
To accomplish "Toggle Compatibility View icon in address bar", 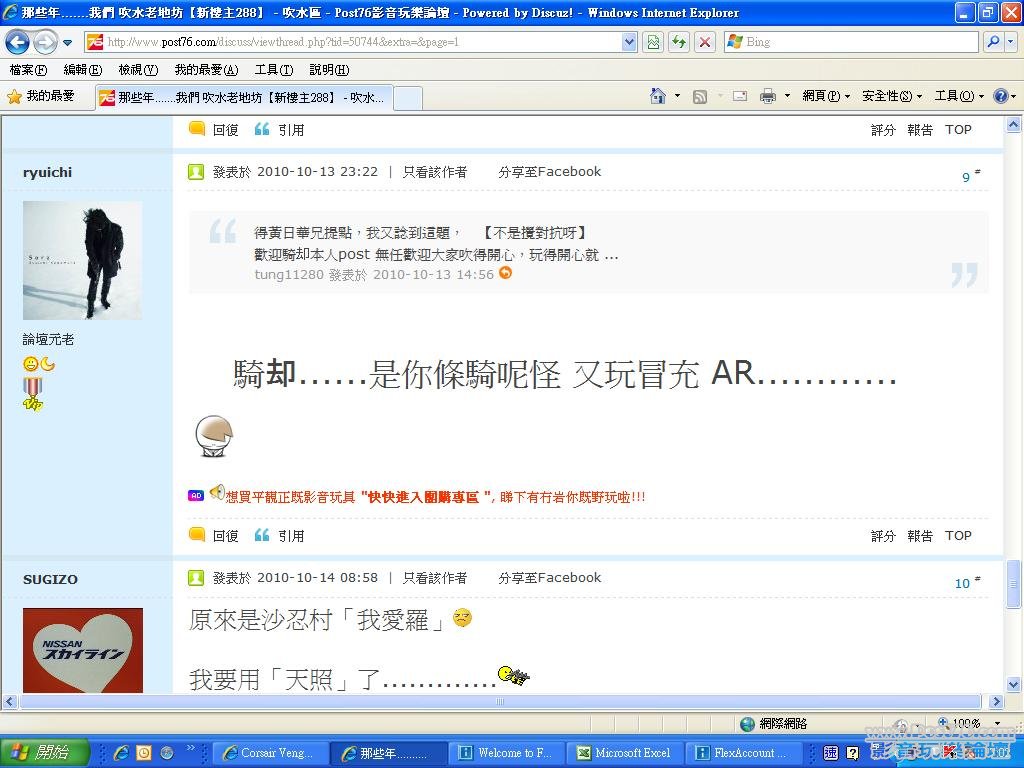I will pos(653,42).
